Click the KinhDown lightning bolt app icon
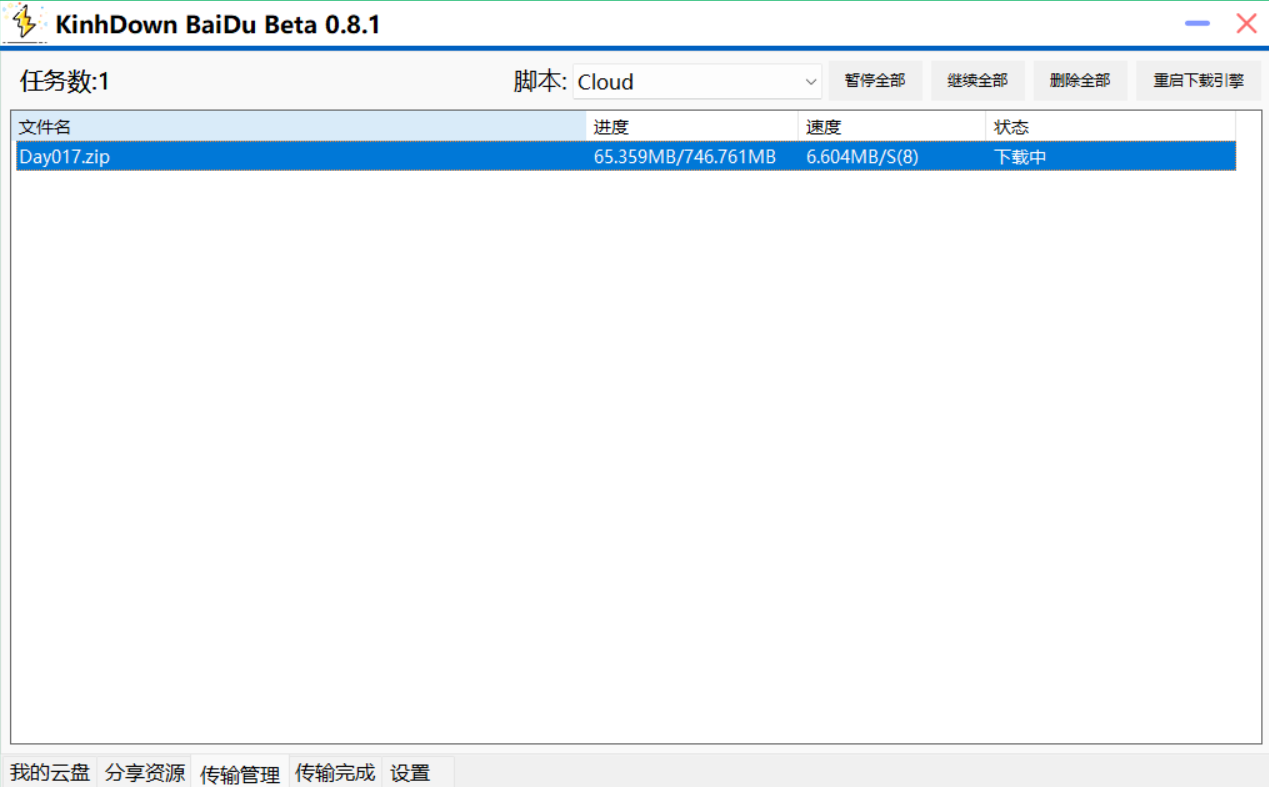 point(24,22)
